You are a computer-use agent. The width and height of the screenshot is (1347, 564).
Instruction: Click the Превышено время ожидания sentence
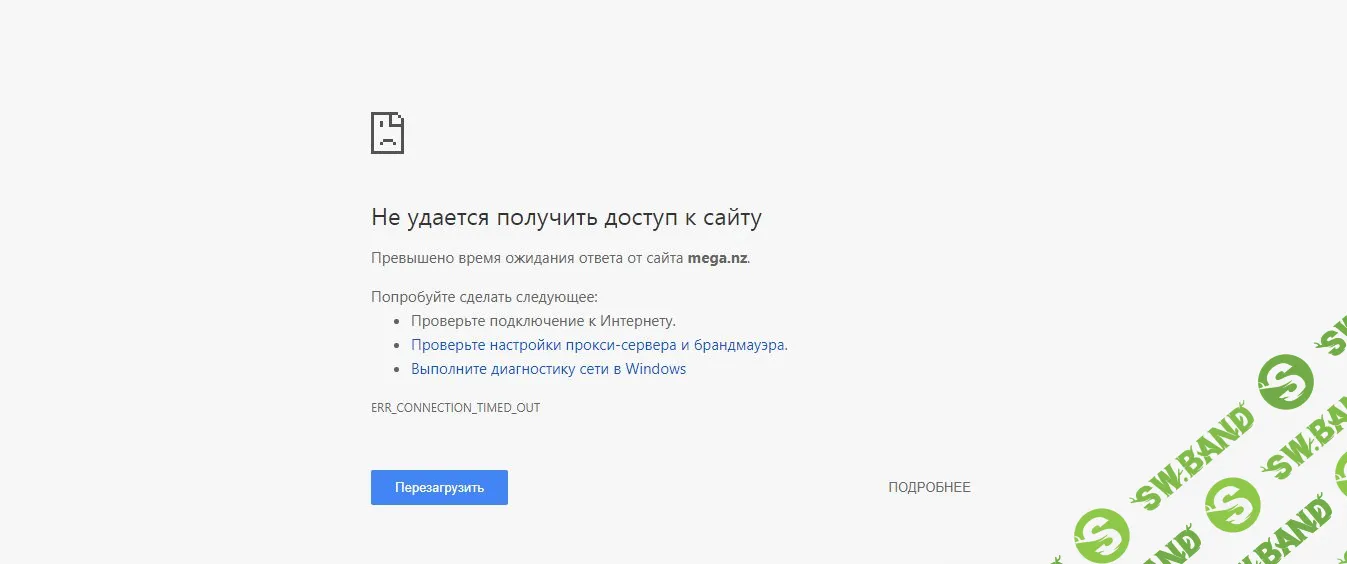pos(528,258)
